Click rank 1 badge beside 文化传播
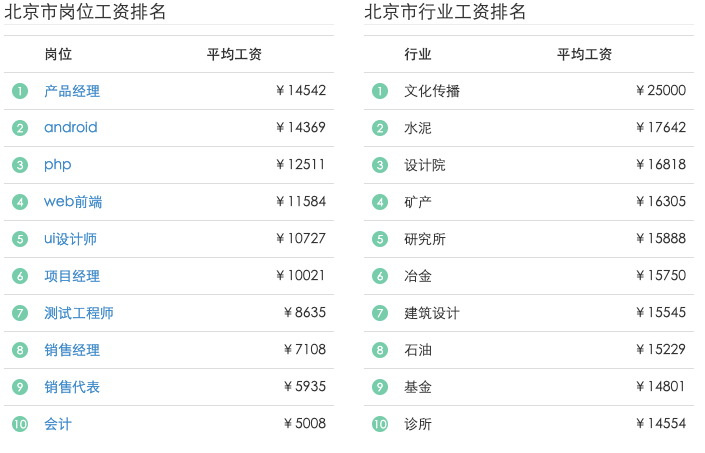Viewport: 705px width, 453px height. 380,91
